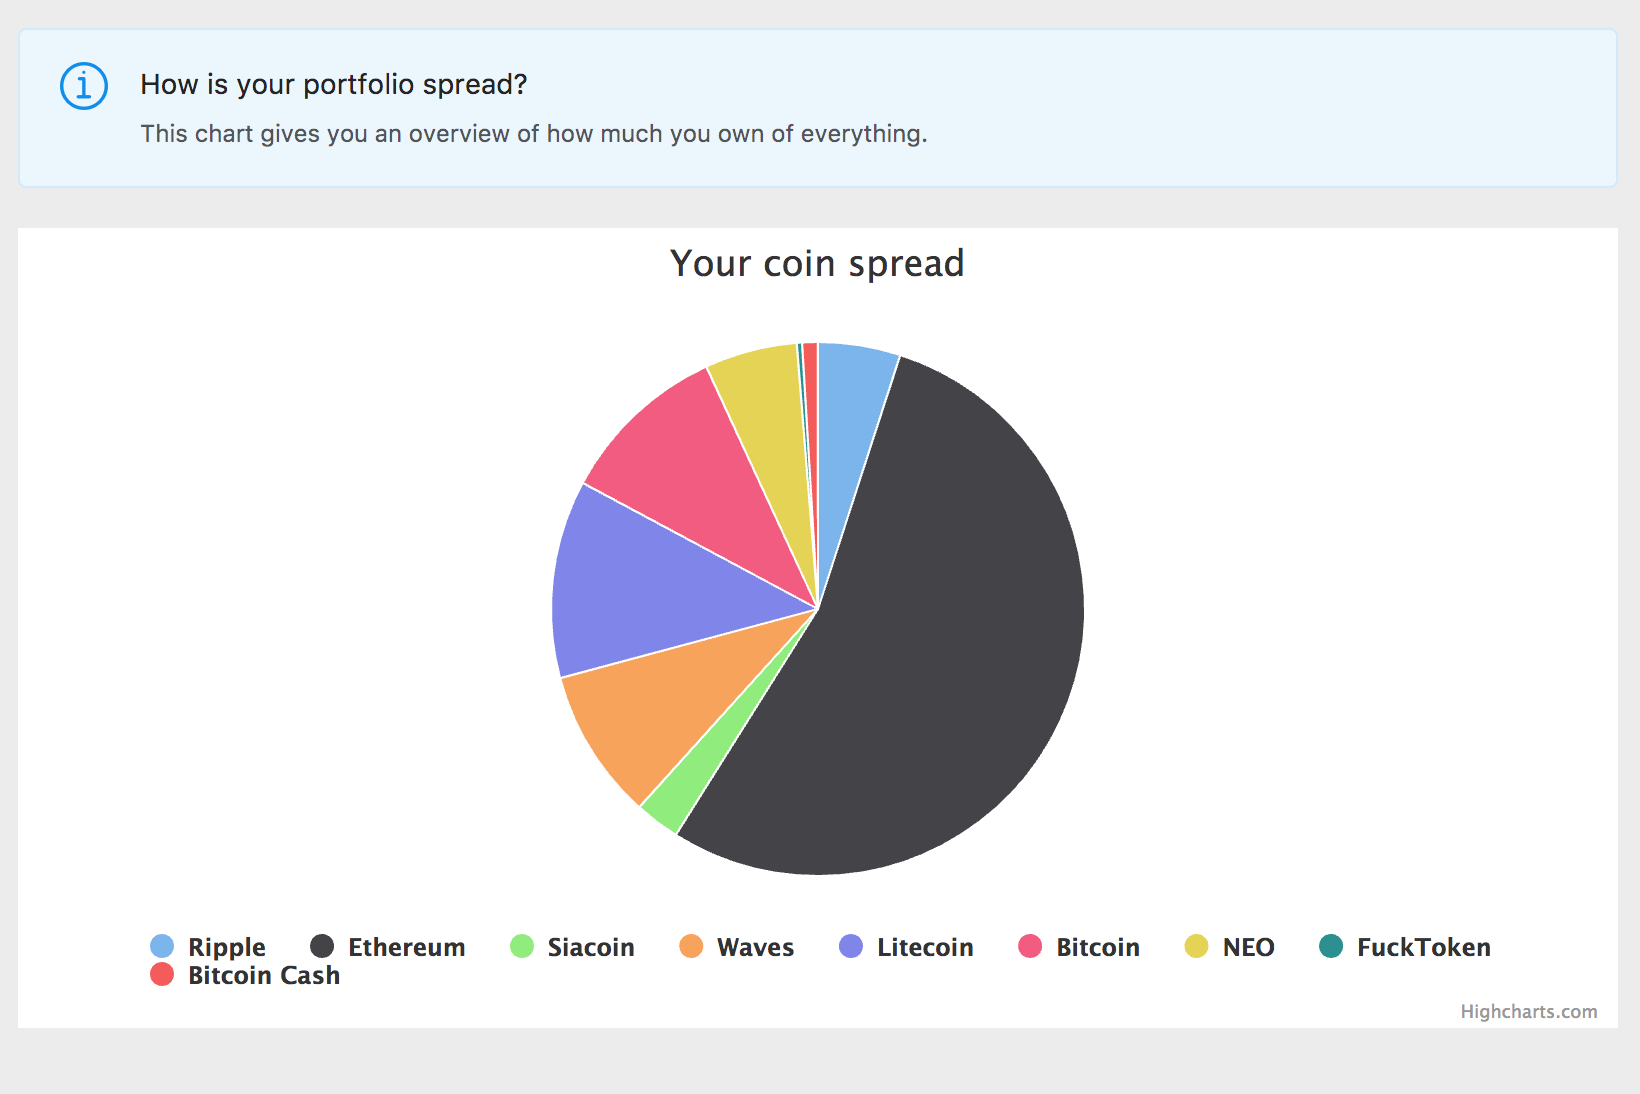This screenshot has height=1094, width=1640.
Task: Click the pink Bitcoin legend dot
Action: click(x=1030, y=946)
